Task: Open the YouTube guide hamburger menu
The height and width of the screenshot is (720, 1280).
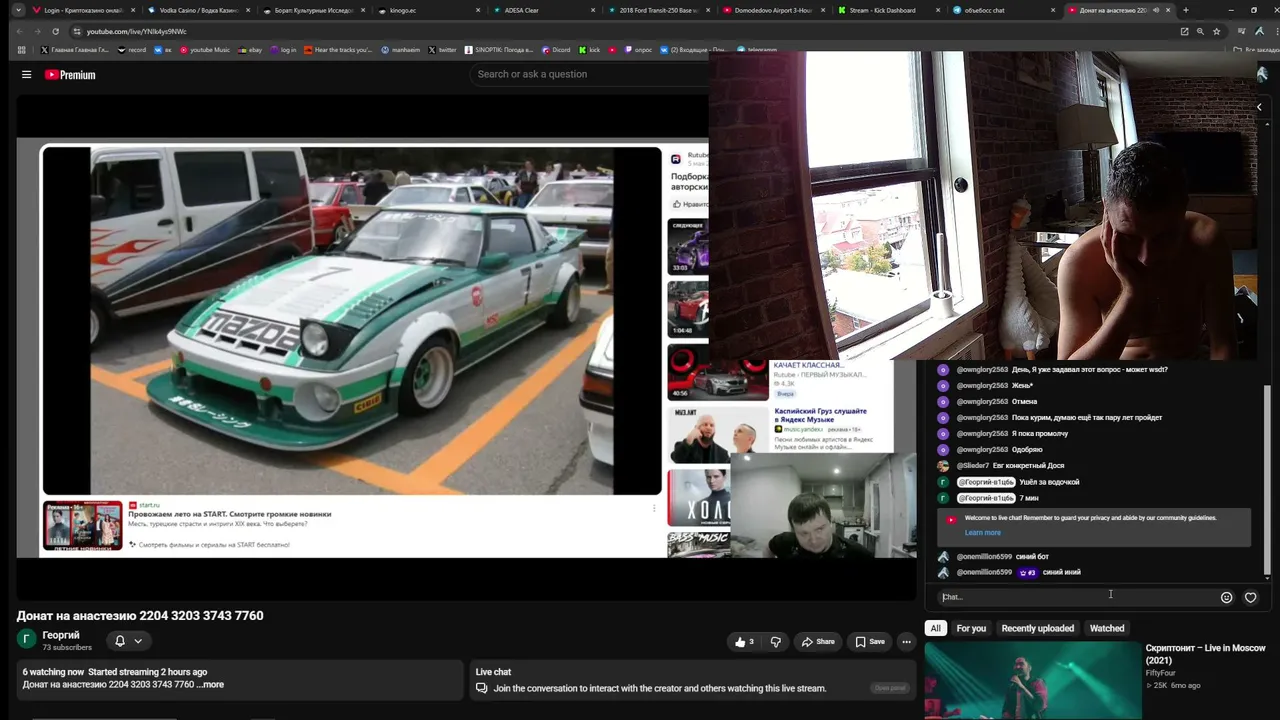Action: click(x=27, y=74)
